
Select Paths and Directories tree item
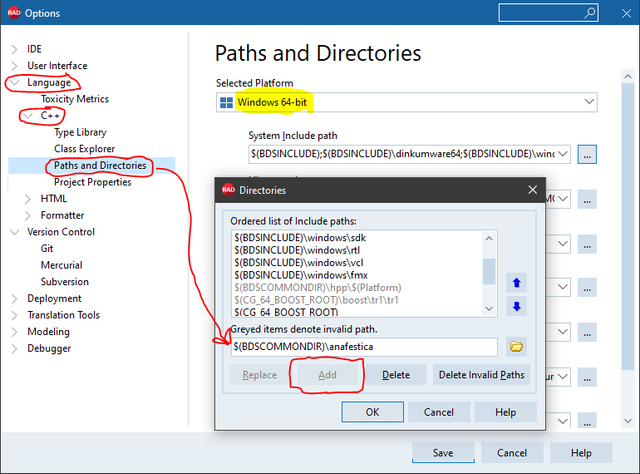tap(100, 165)
